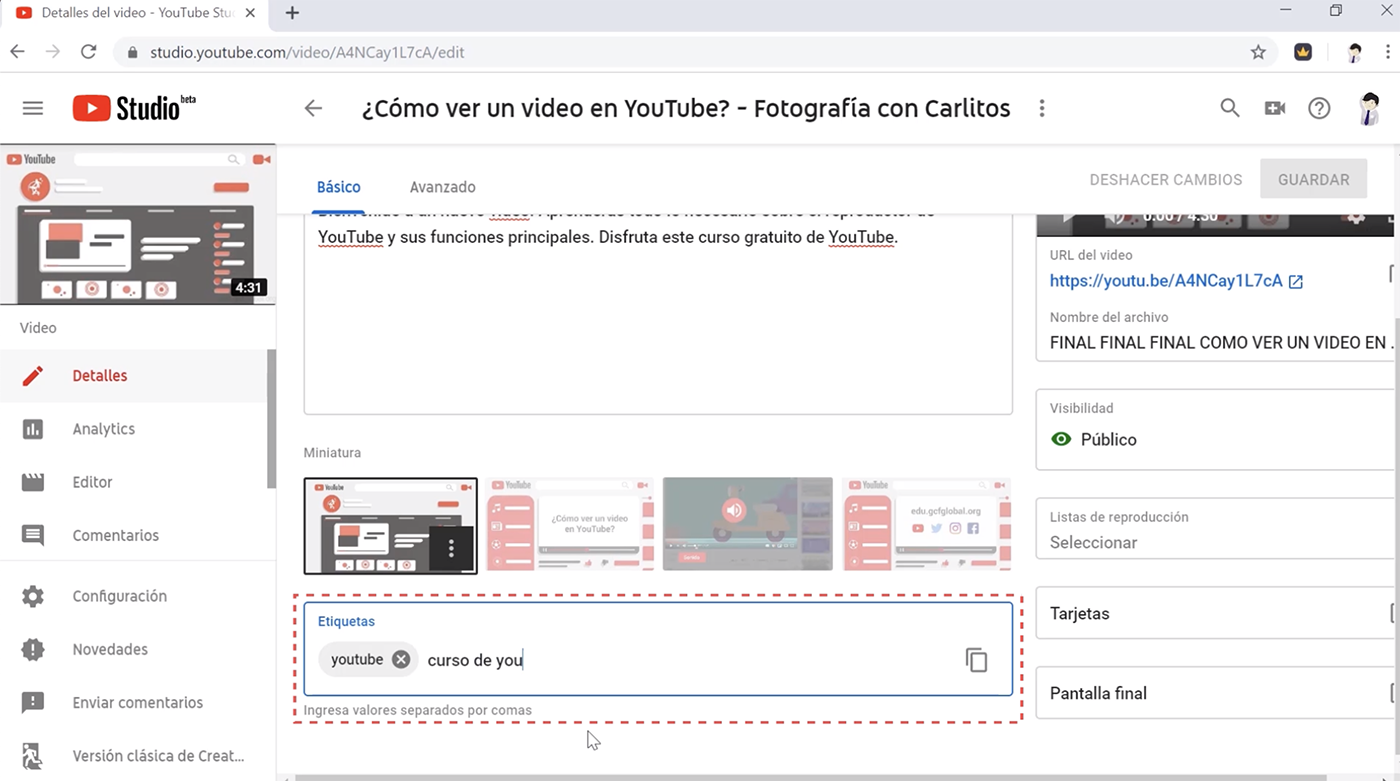Click the YouTube Studio logo
The height and width of the screenshot is (781, 1400).
(134, 108)
